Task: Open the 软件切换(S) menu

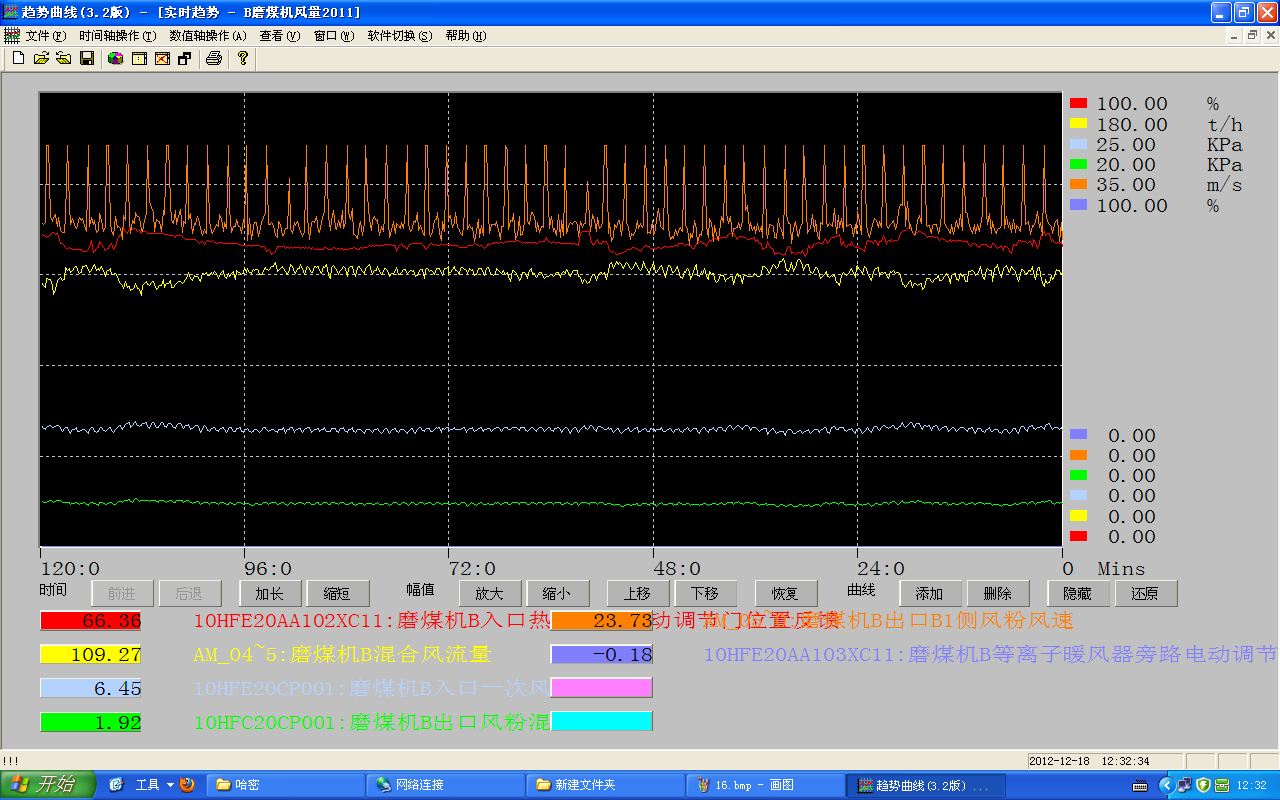Action: coord(400,35)
